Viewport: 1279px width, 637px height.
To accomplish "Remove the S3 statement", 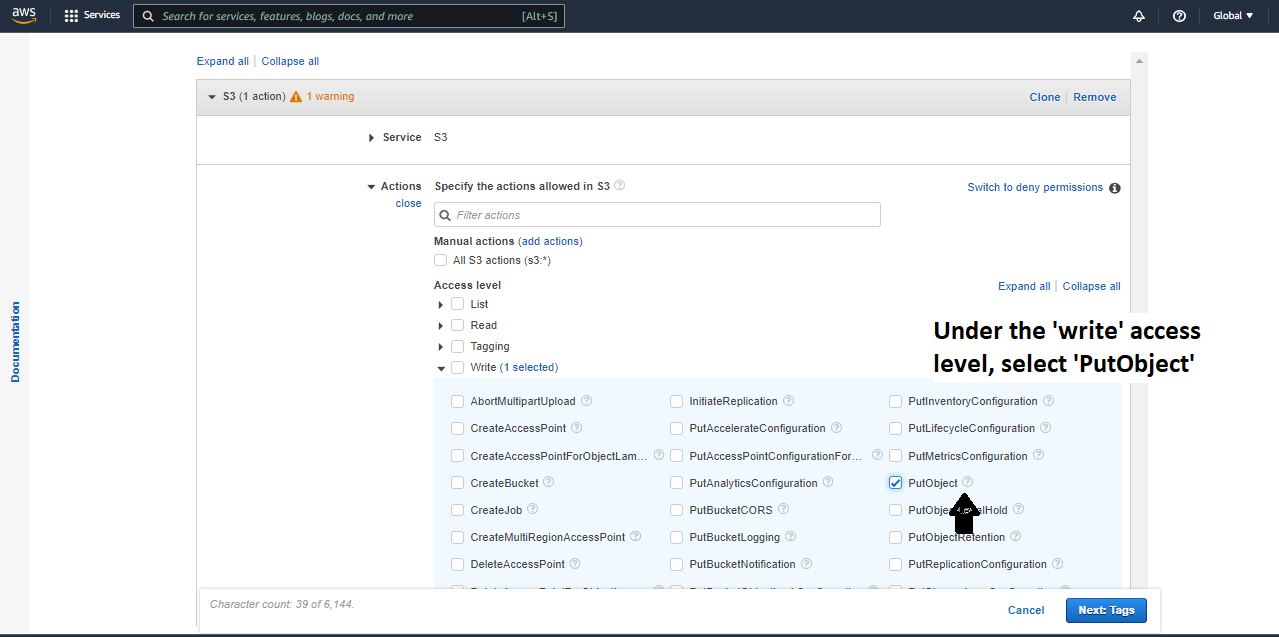I will 1095,97.
